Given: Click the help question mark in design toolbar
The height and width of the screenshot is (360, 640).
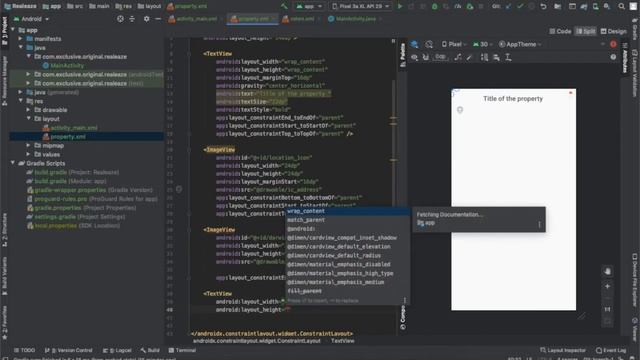Looking at the screenshot, I should 613,57.
